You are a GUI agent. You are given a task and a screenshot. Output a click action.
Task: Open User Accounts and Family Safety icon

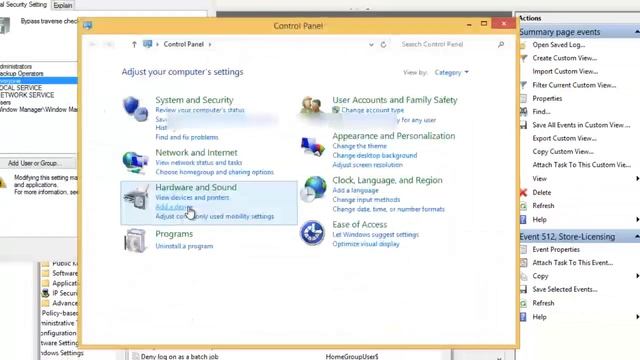(312, 107)
